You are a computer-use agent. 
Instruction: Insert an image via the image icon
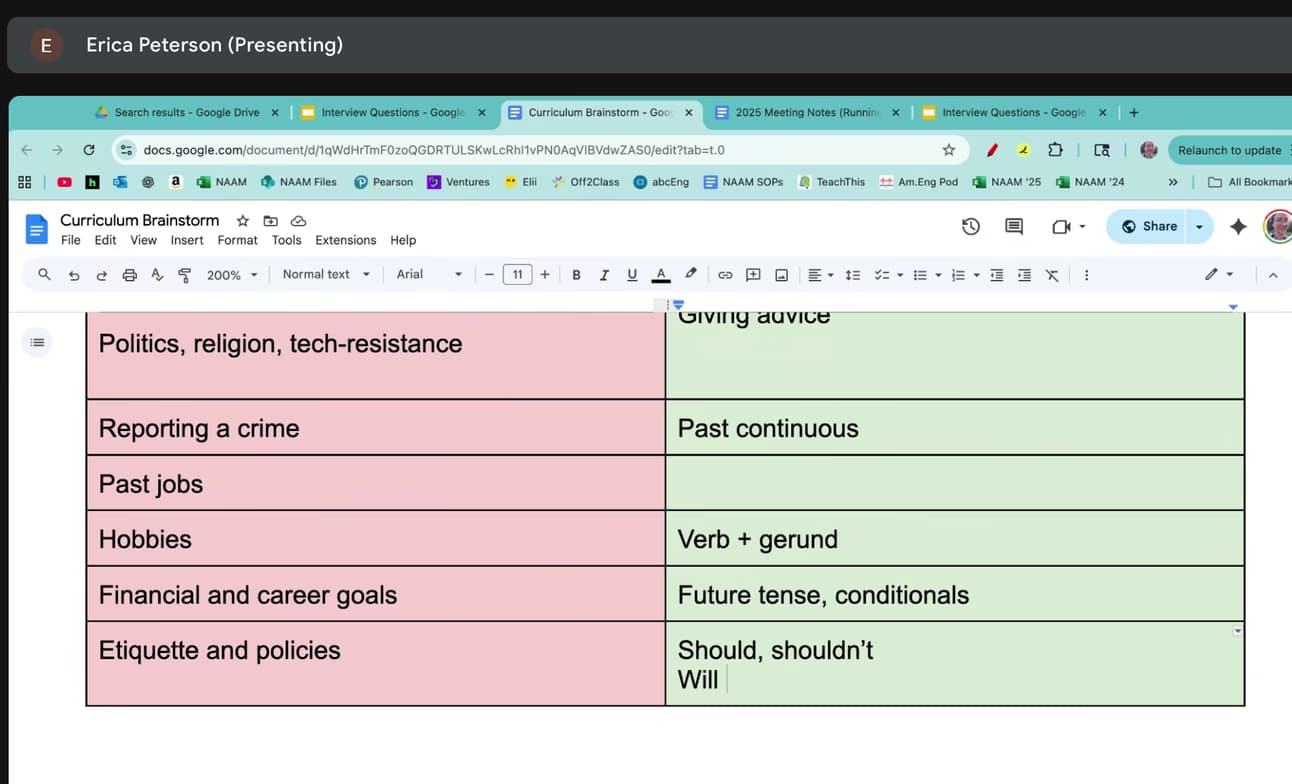(781, 274)
